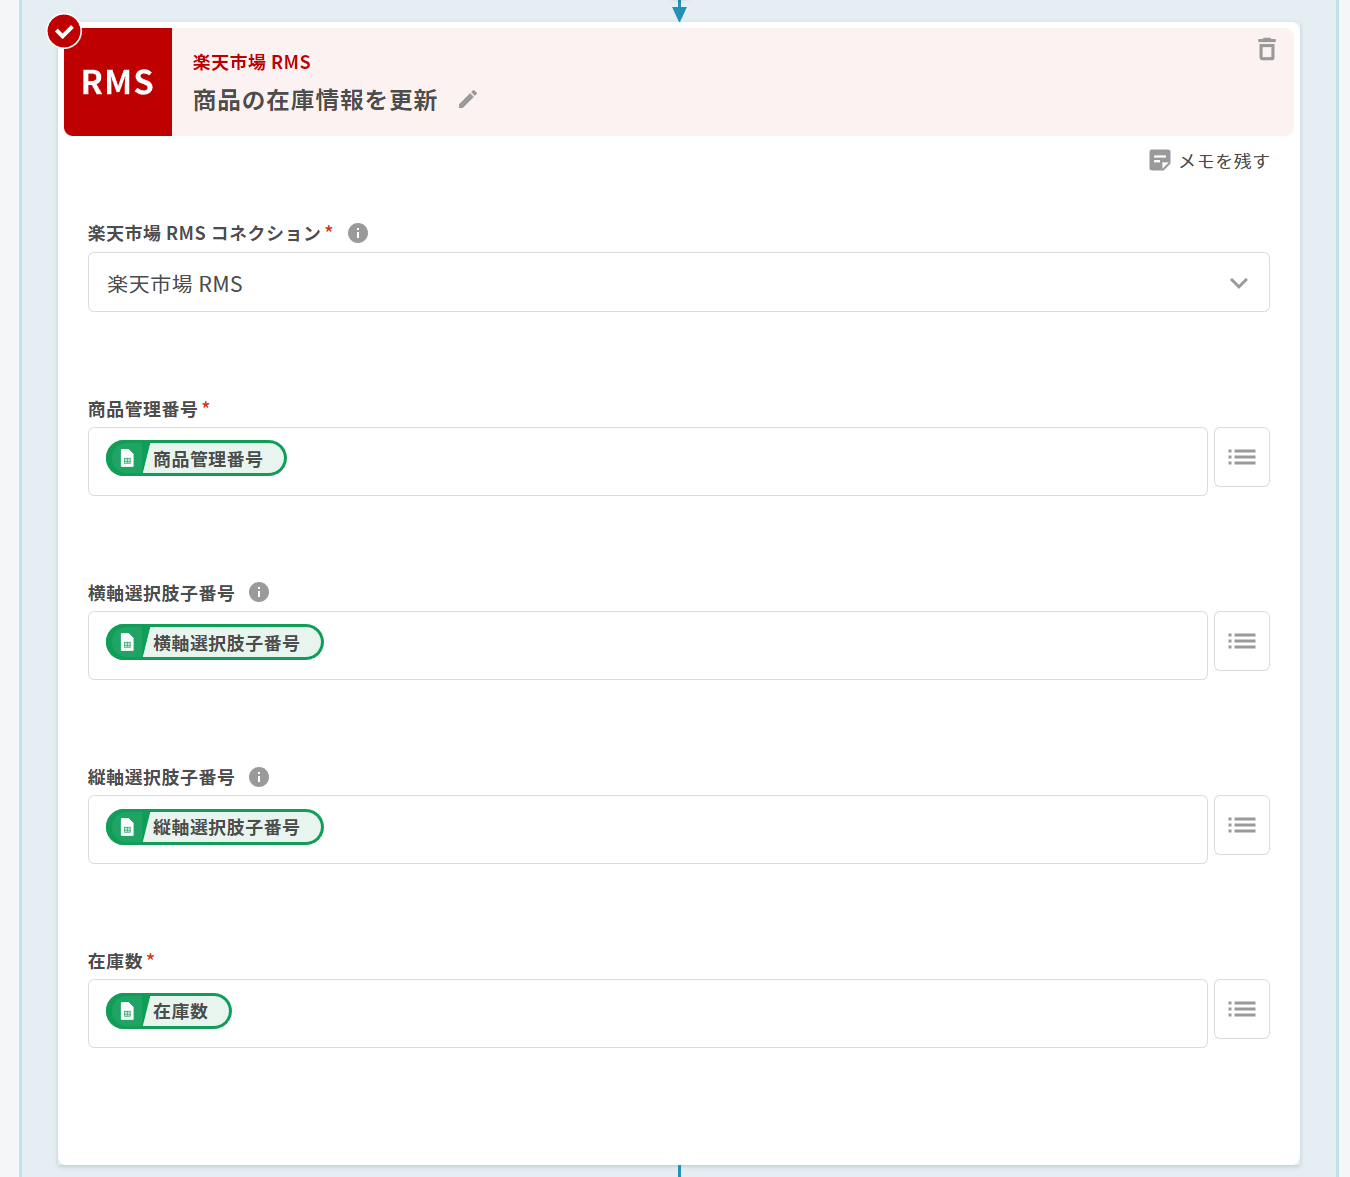Click the red RMS app logo
Screen dimensions: 1350x1177
(x=118, y=82)
